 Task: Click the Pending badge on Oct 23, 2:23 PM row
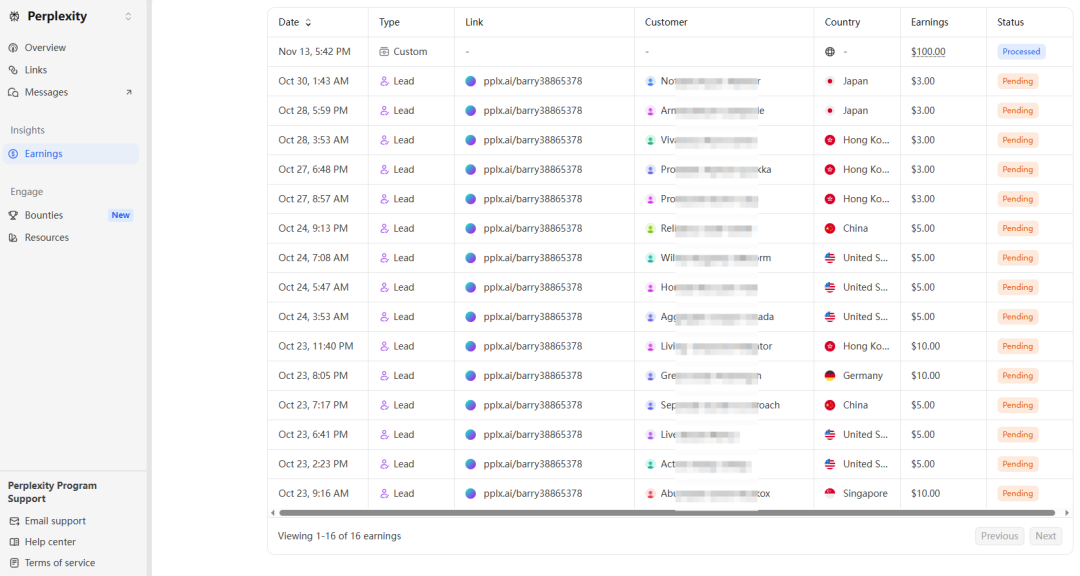pyautogui.click(x=1017, y=464)
